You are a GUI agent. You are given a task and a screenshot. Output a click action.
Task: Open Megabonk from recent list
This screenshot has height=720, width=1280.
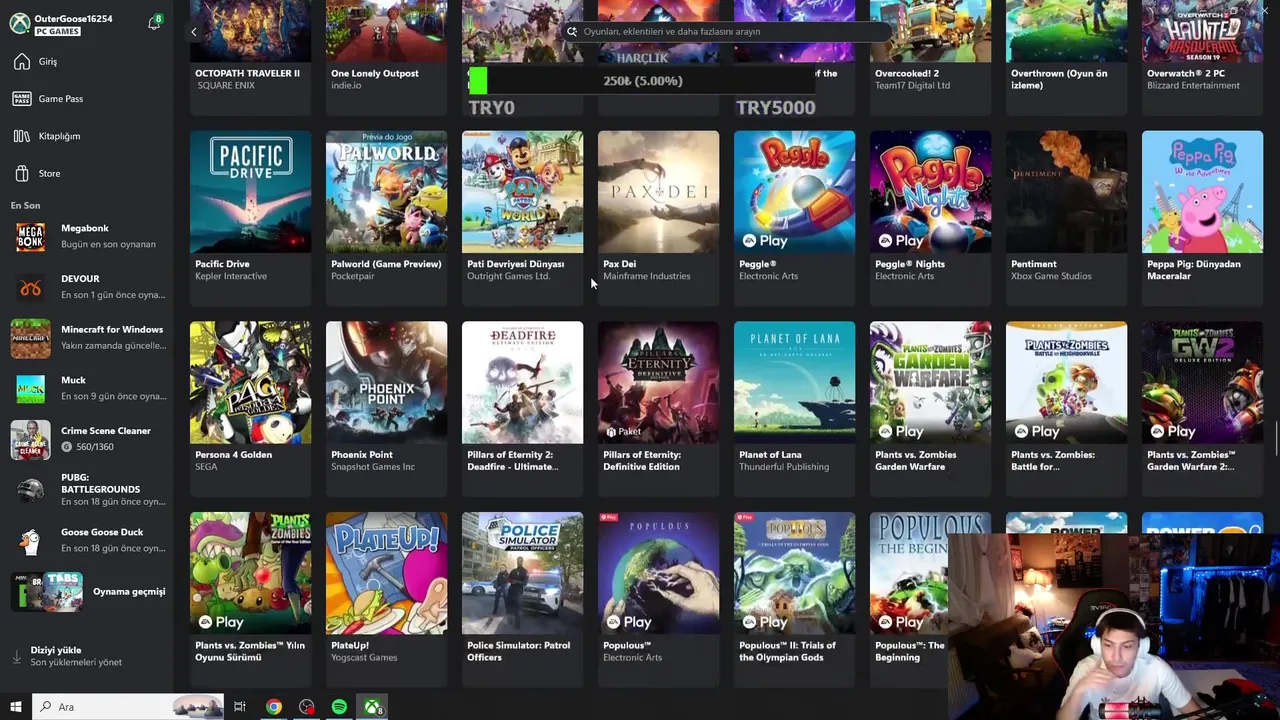click(x=87, y=237)
